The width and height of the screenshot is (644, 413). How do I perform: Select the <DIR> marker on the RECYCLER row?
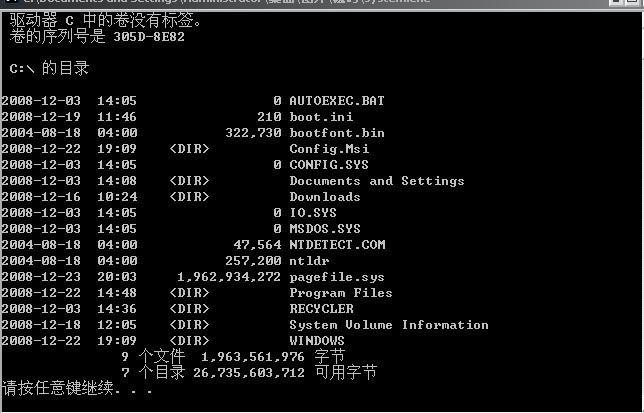(189, 309)
